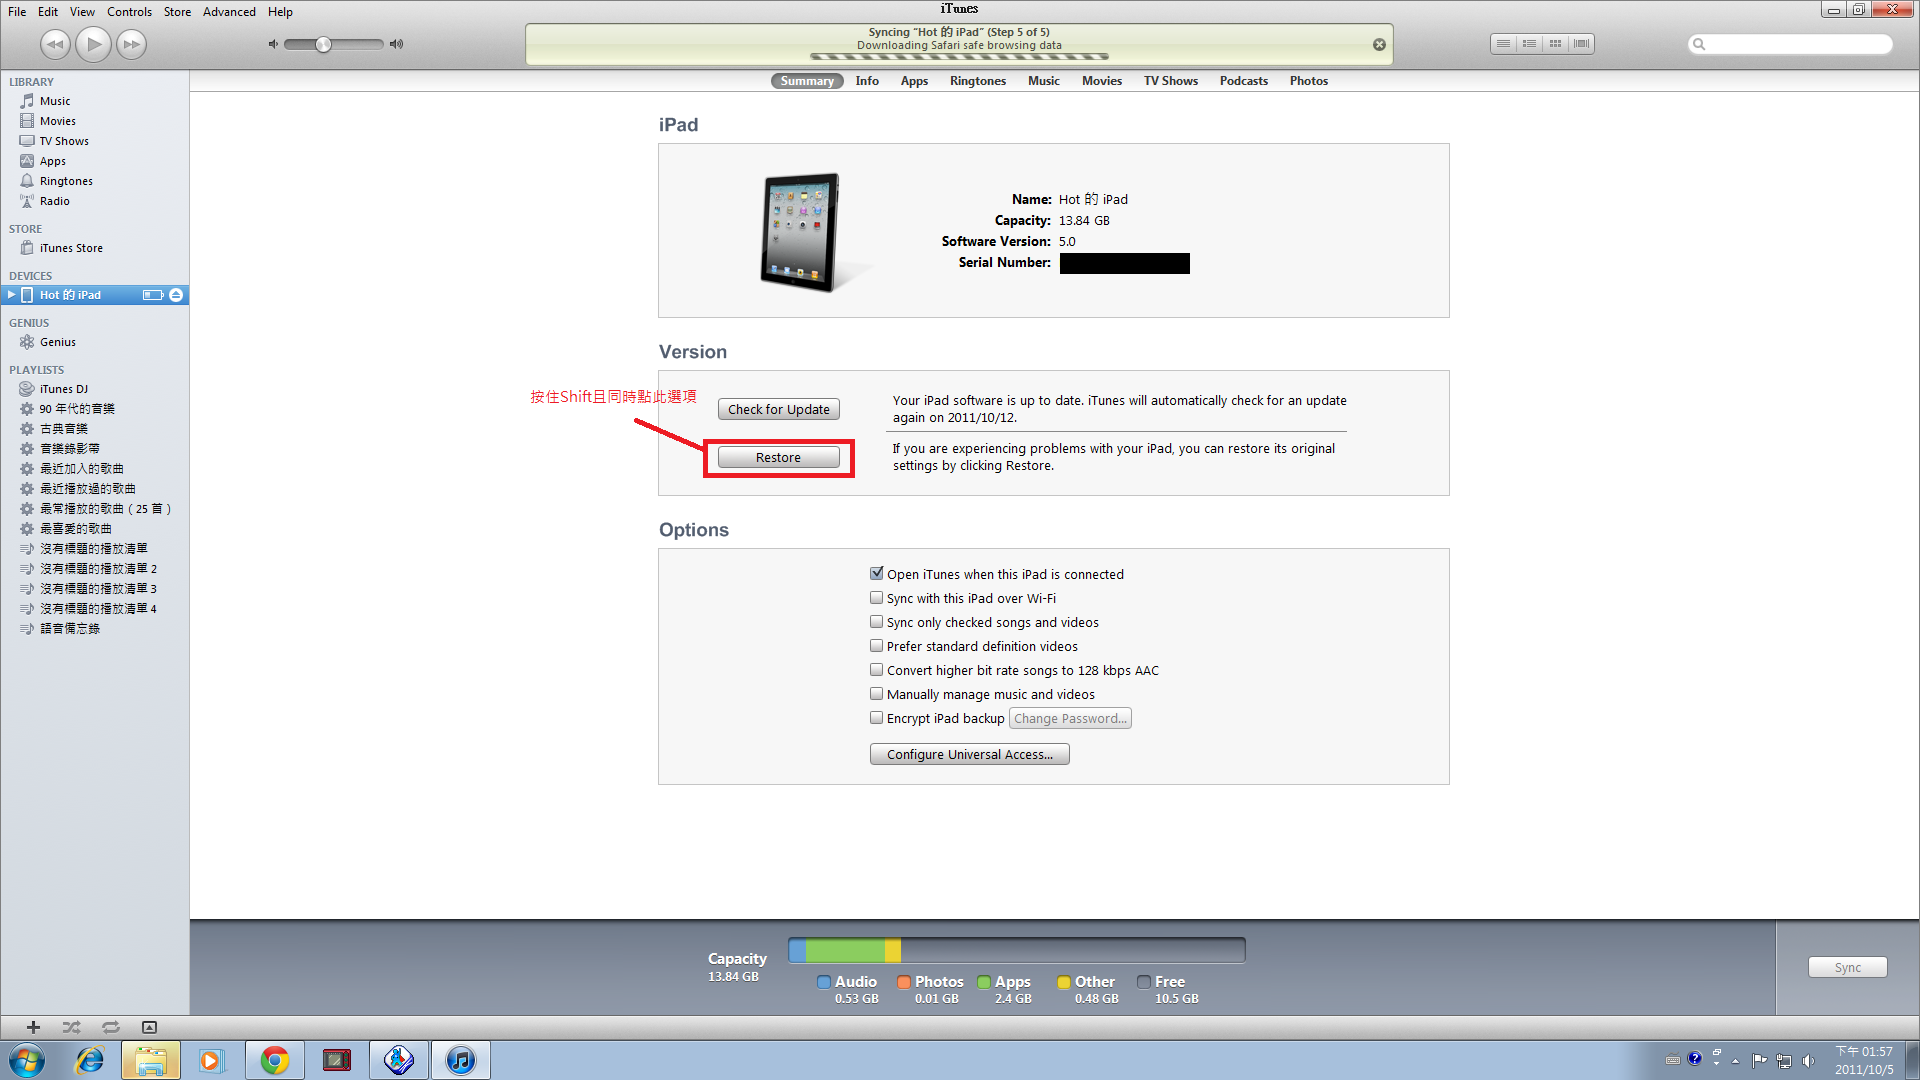Viewport: 1920px width, 1080px height.
Task: Switch to the Info tab
Action: [x=867, y=81]
